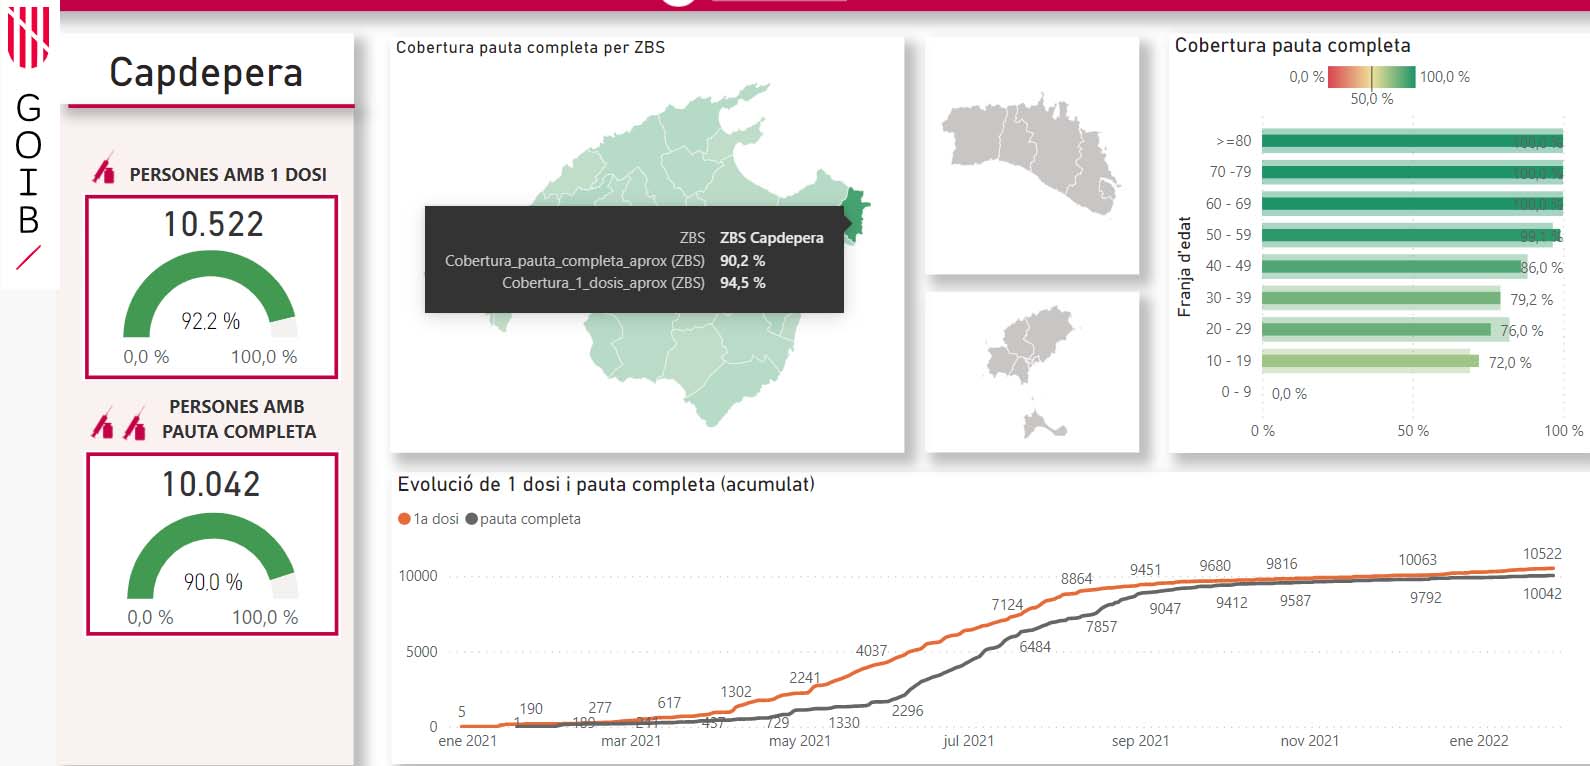Select the 50 - 59 age group bar
Viewport: 1590px width, 766px height.
[1410, 235]
